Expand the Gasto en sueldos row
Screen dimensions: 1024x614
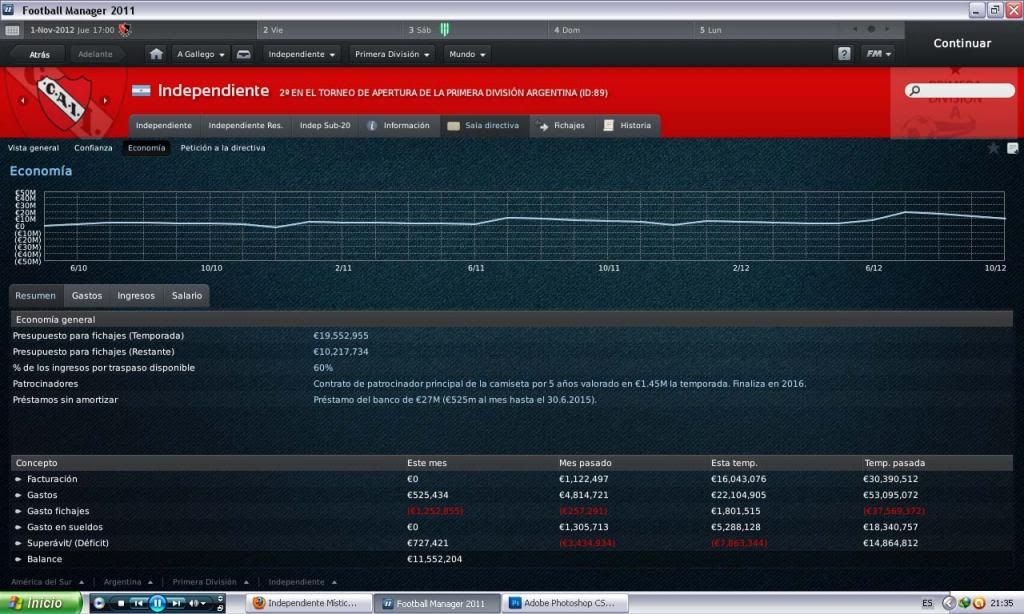(18, 527)
